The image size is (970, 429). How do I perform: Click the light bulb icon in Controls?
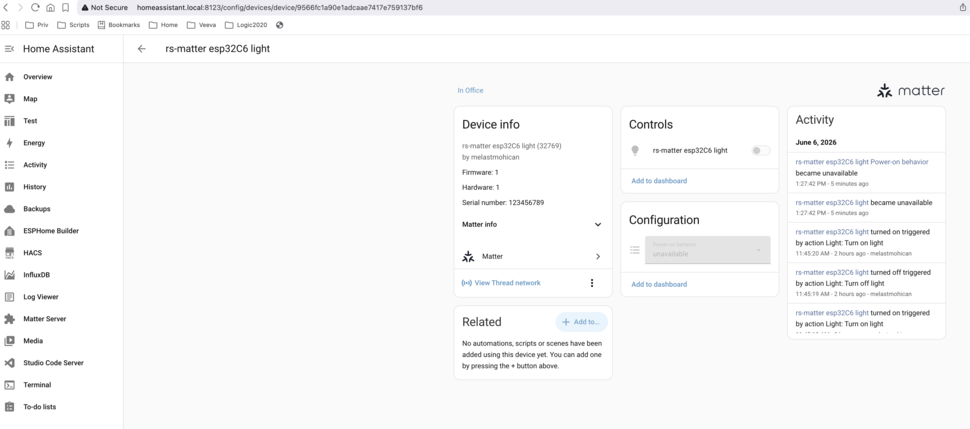(x=634, y=150)
